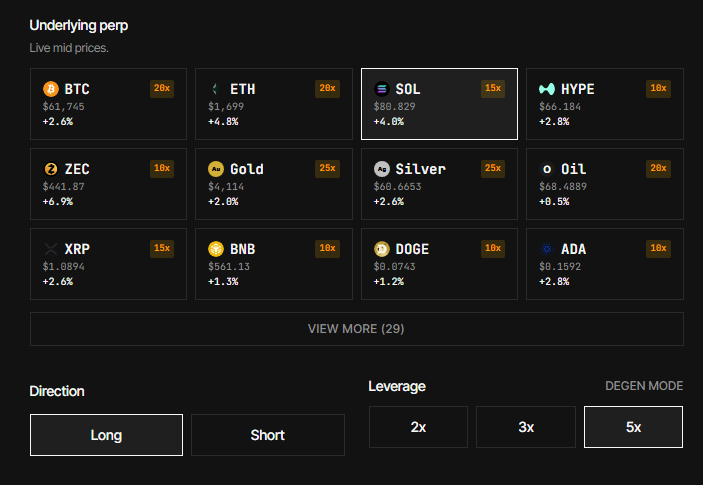Click the Bitcoin coin icon
This screenshot has width=703, height=485.
point(51,89)
